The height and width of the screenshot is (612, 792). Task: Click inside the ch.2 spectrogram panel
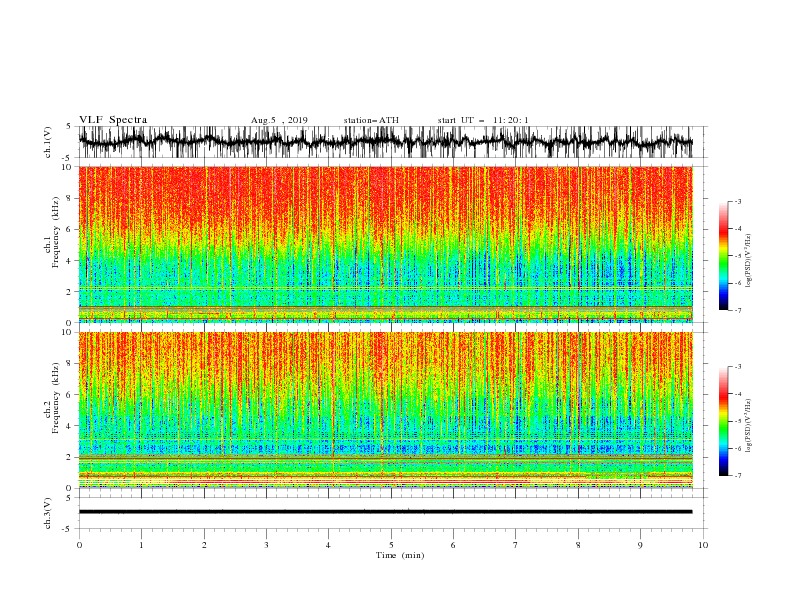pyautogui.click(x=385, y=410)
